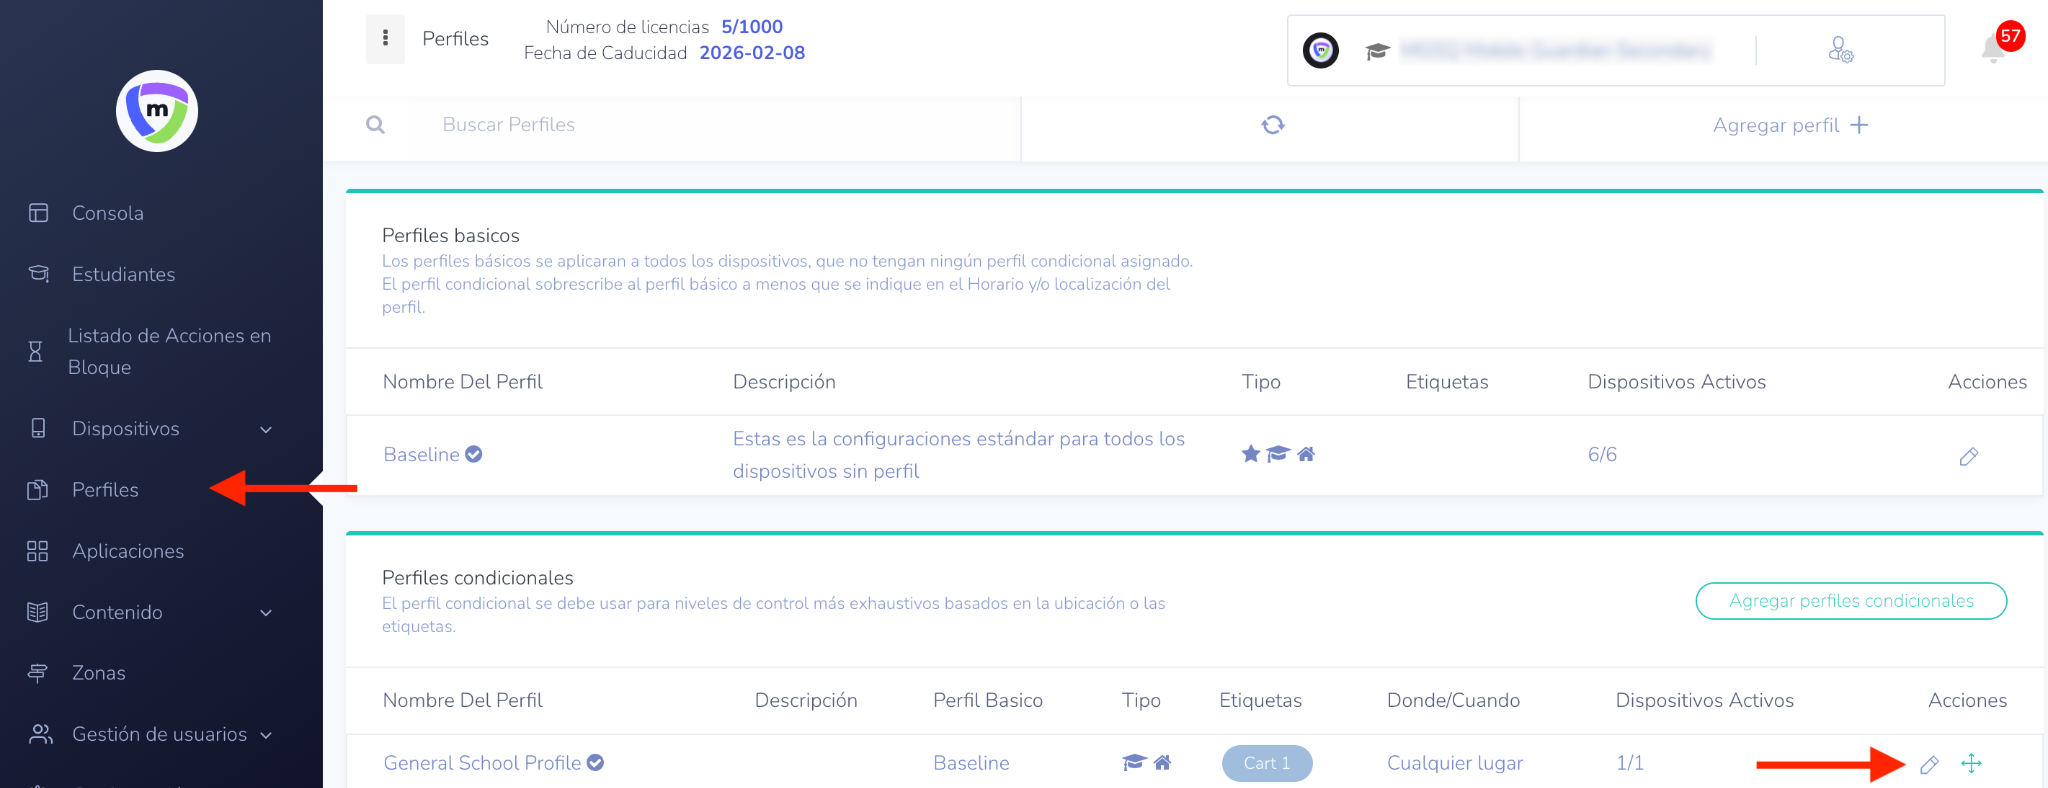This screenshot has height=788, width=2048.
Task: Click the three-dot menu beside Perfiles
Action: click(x=385, y=39)
